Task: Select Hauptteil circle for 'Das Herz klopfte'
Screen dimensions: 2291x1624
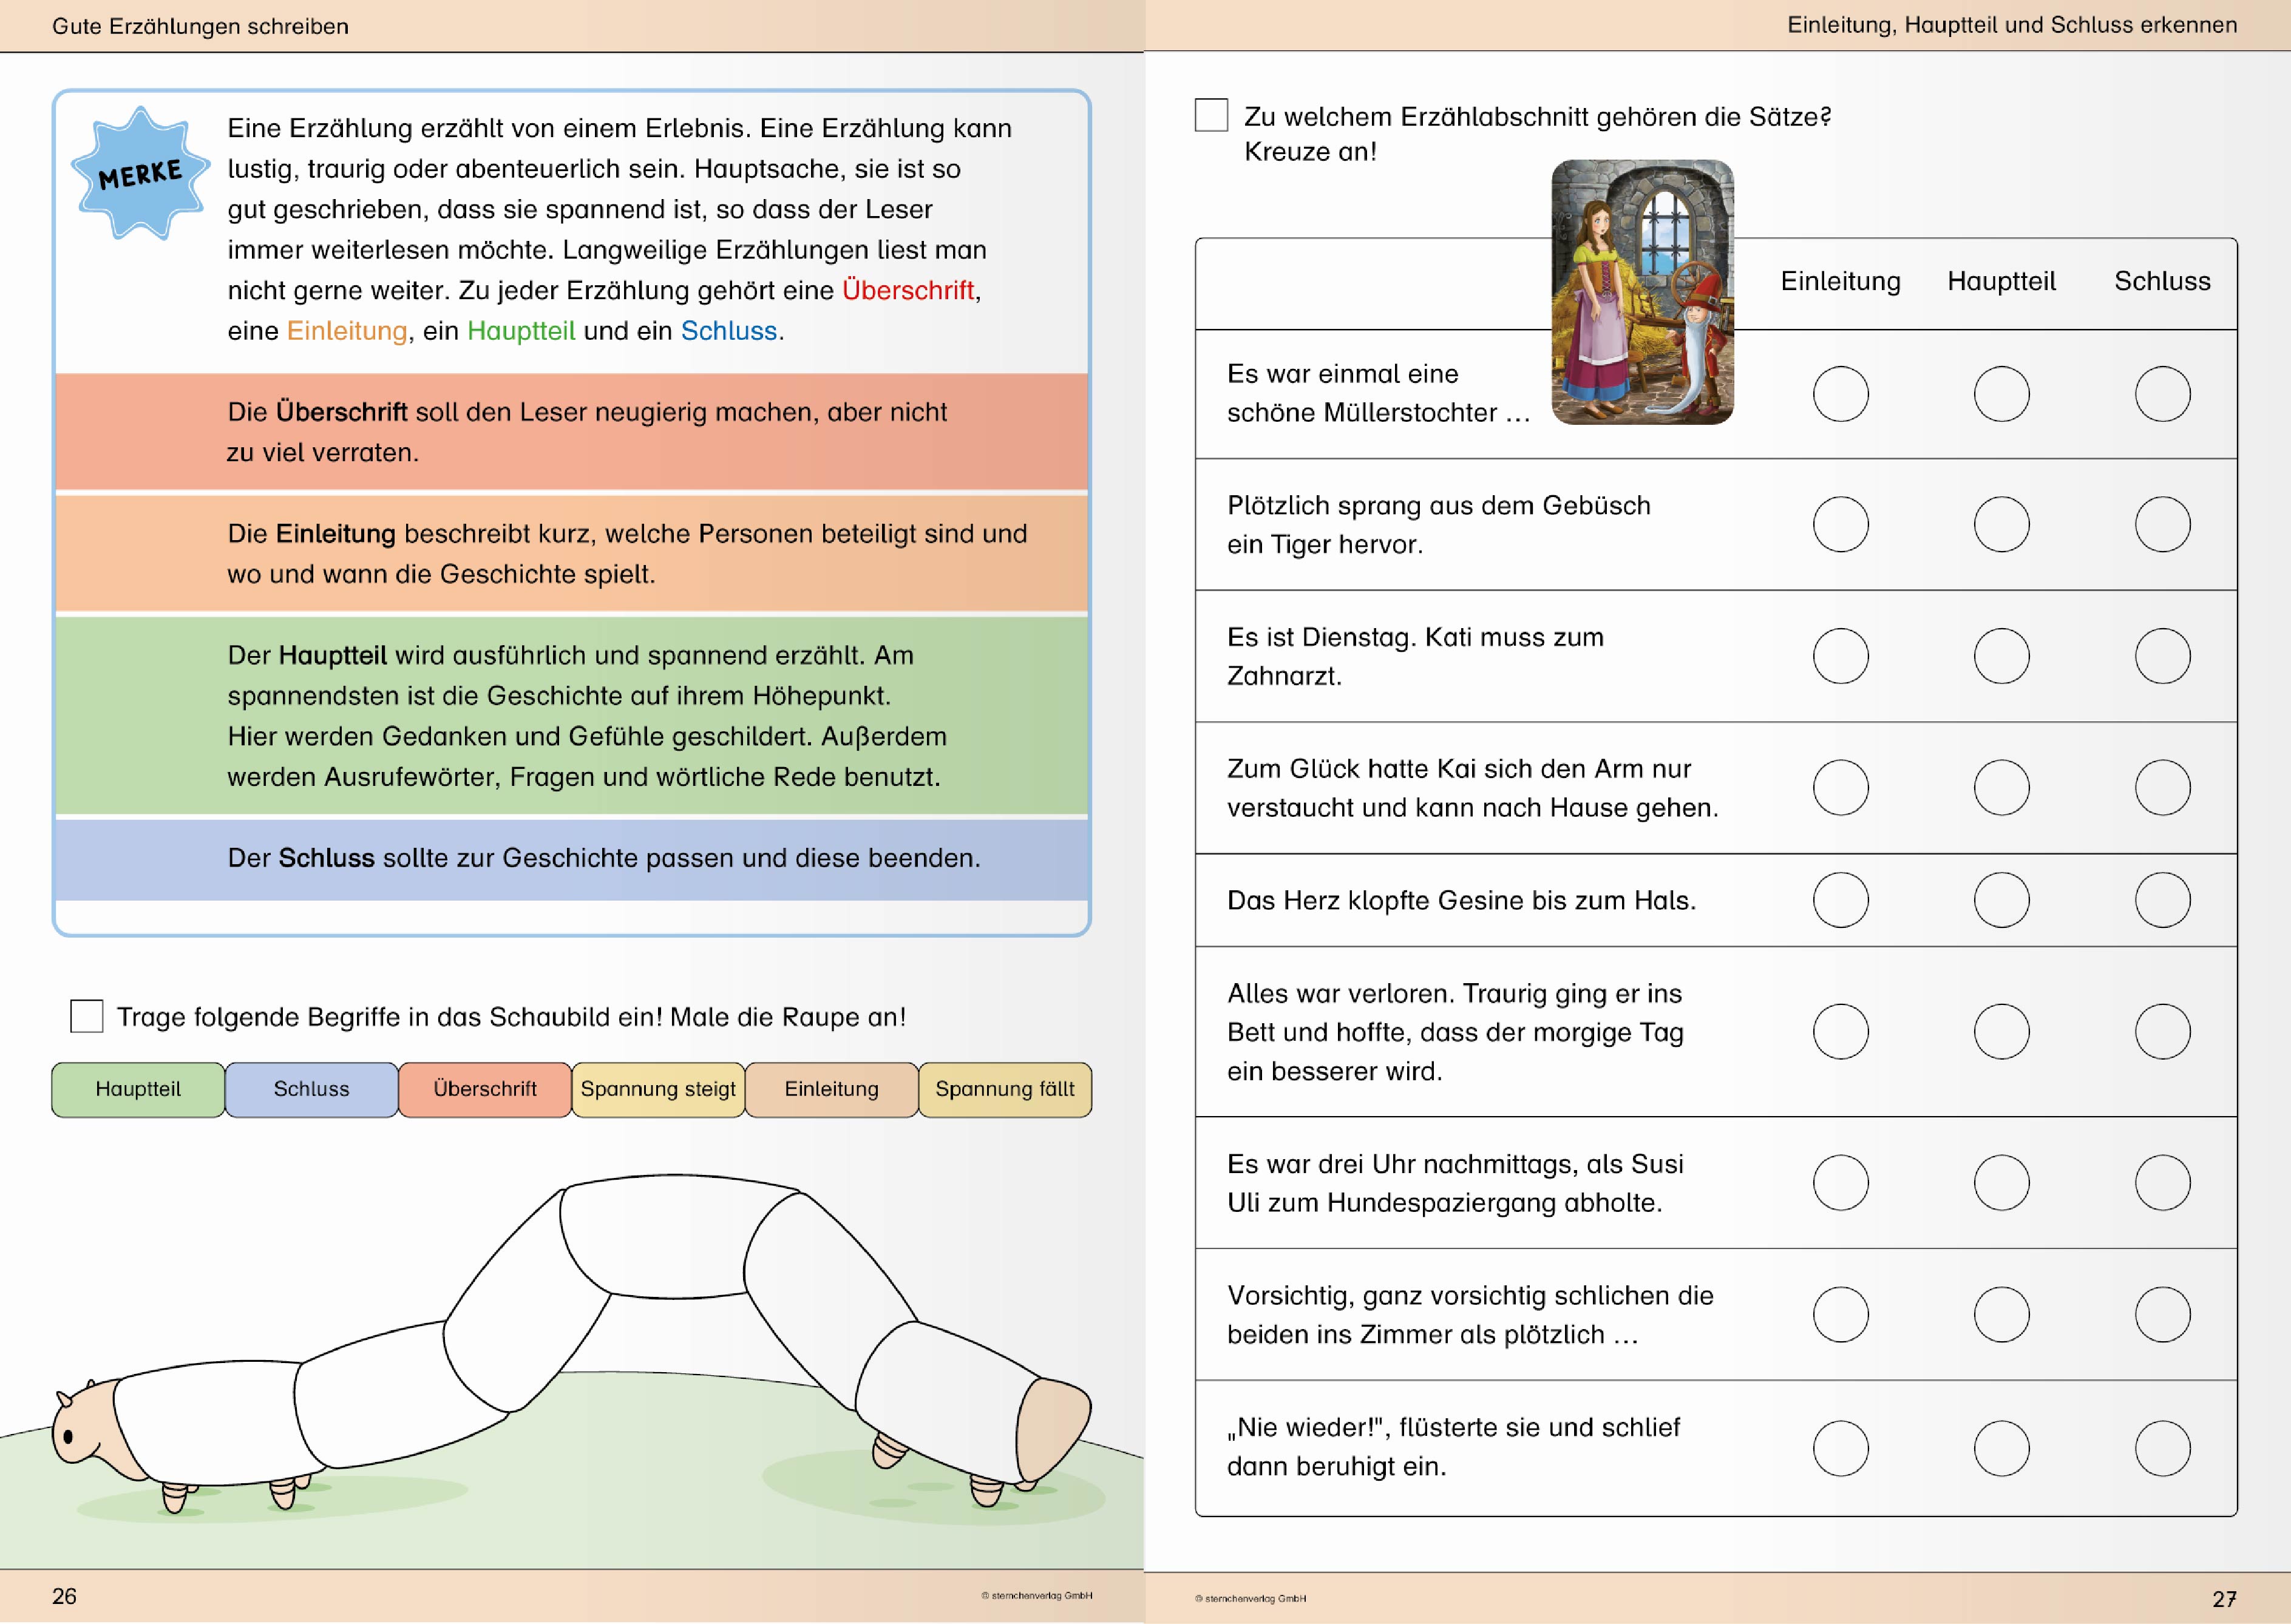Action: point(2001,900)
